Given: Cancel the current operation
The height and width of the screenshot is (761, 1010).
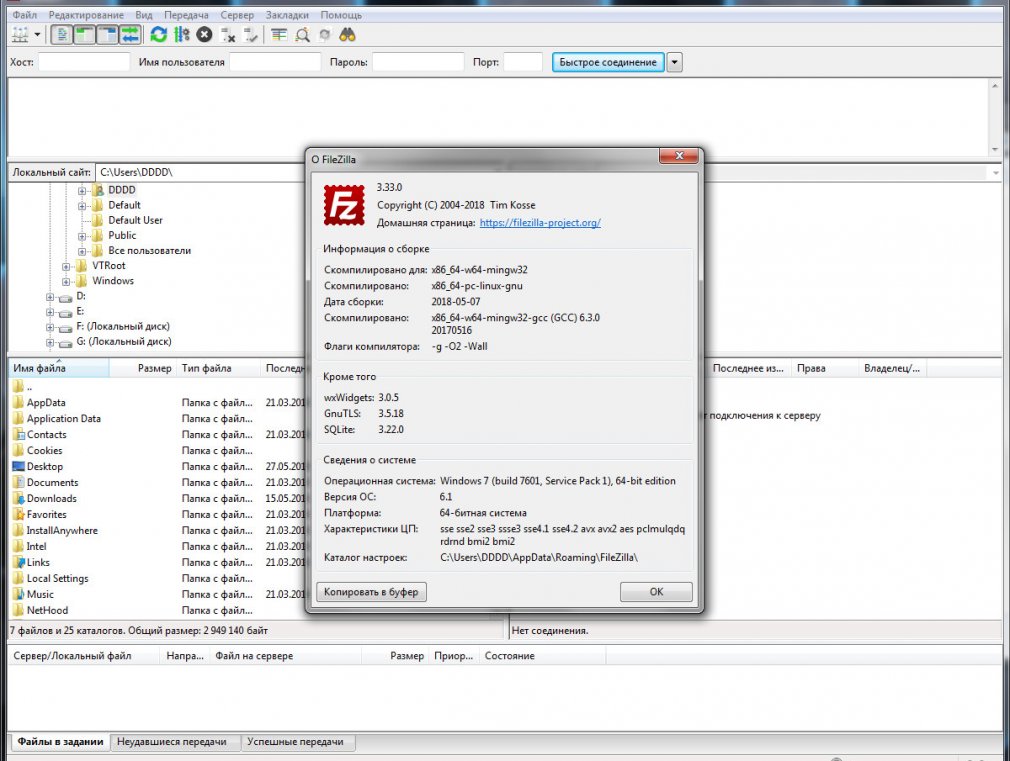Looking at the screenshot, I should tap(204, 35).
